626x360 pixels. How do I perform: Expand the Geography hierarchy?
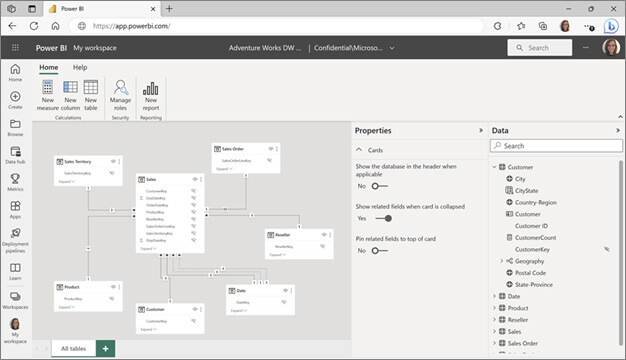click(502, 261)
